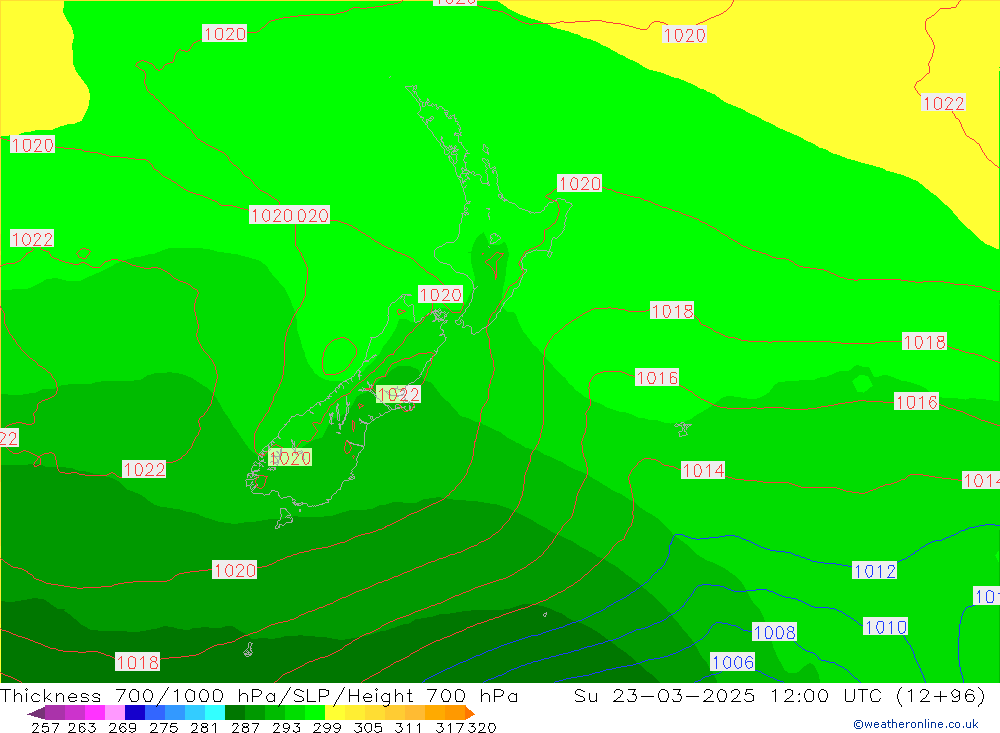This screenshot has height=733, width=1000.
Task: Click the legend value 263
Action: 81,727
